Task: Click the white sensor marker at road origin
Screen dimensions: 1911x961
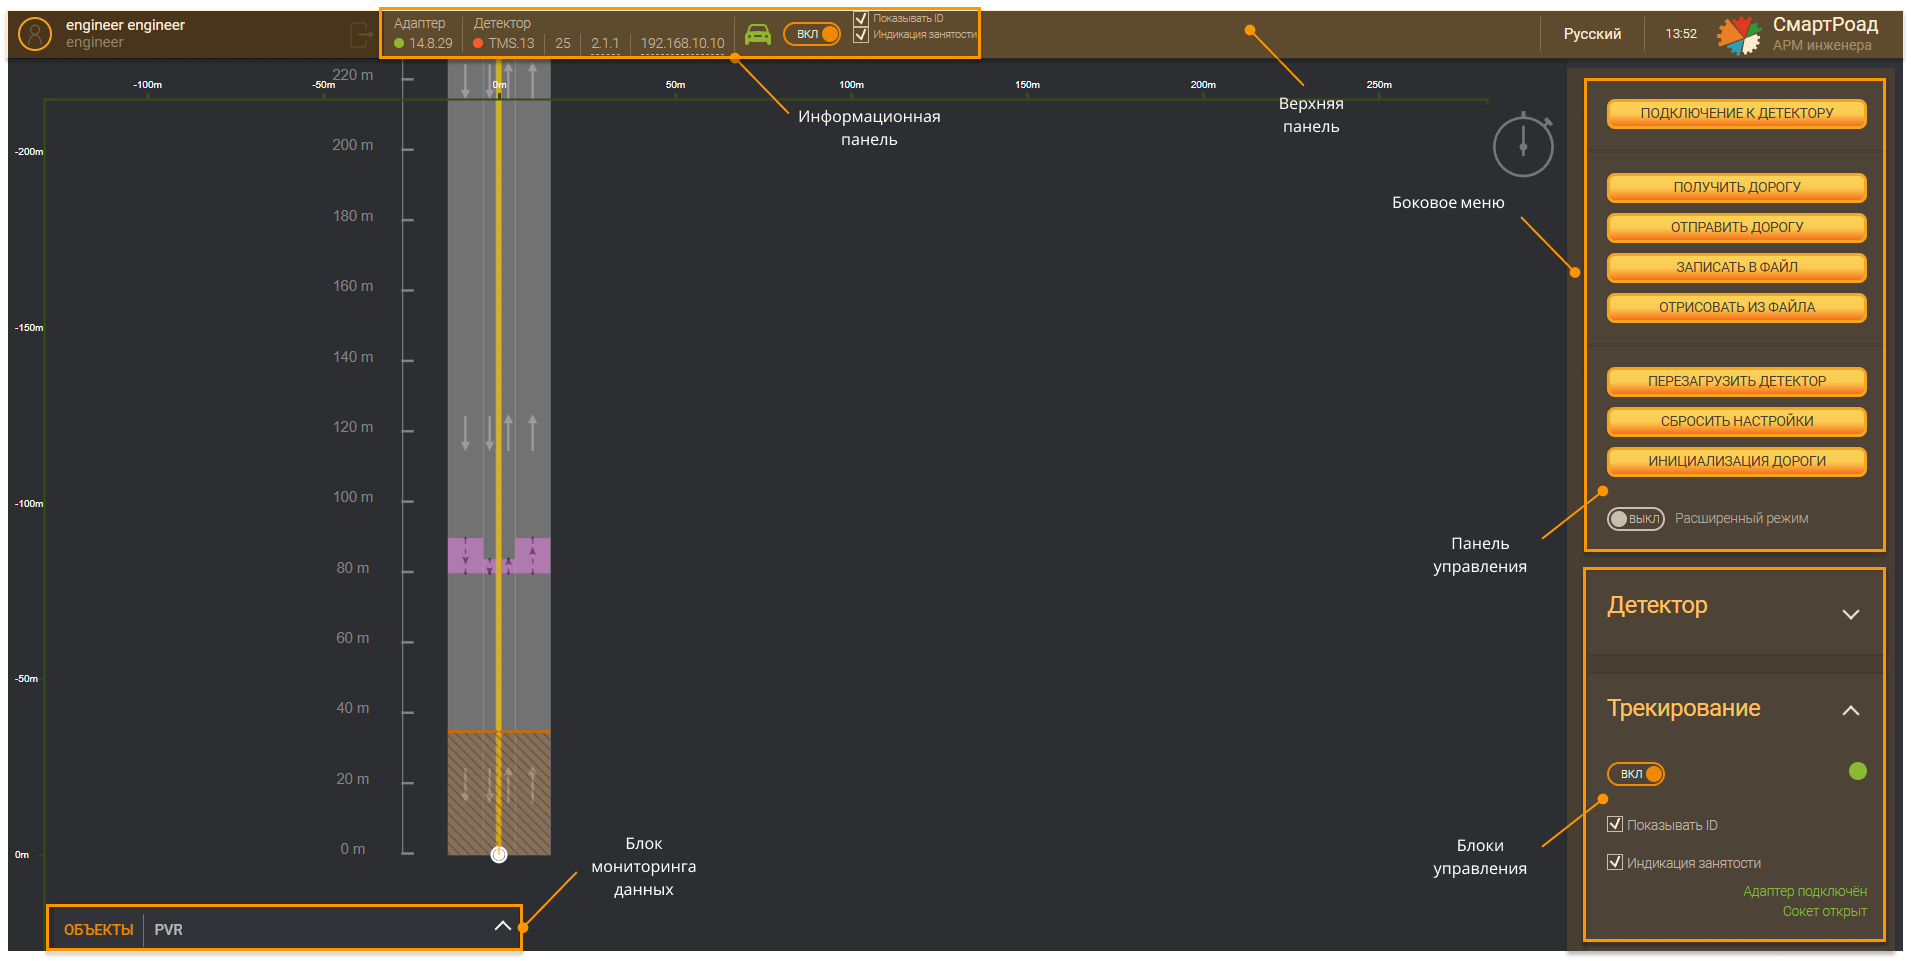Action: pos(499,854)
